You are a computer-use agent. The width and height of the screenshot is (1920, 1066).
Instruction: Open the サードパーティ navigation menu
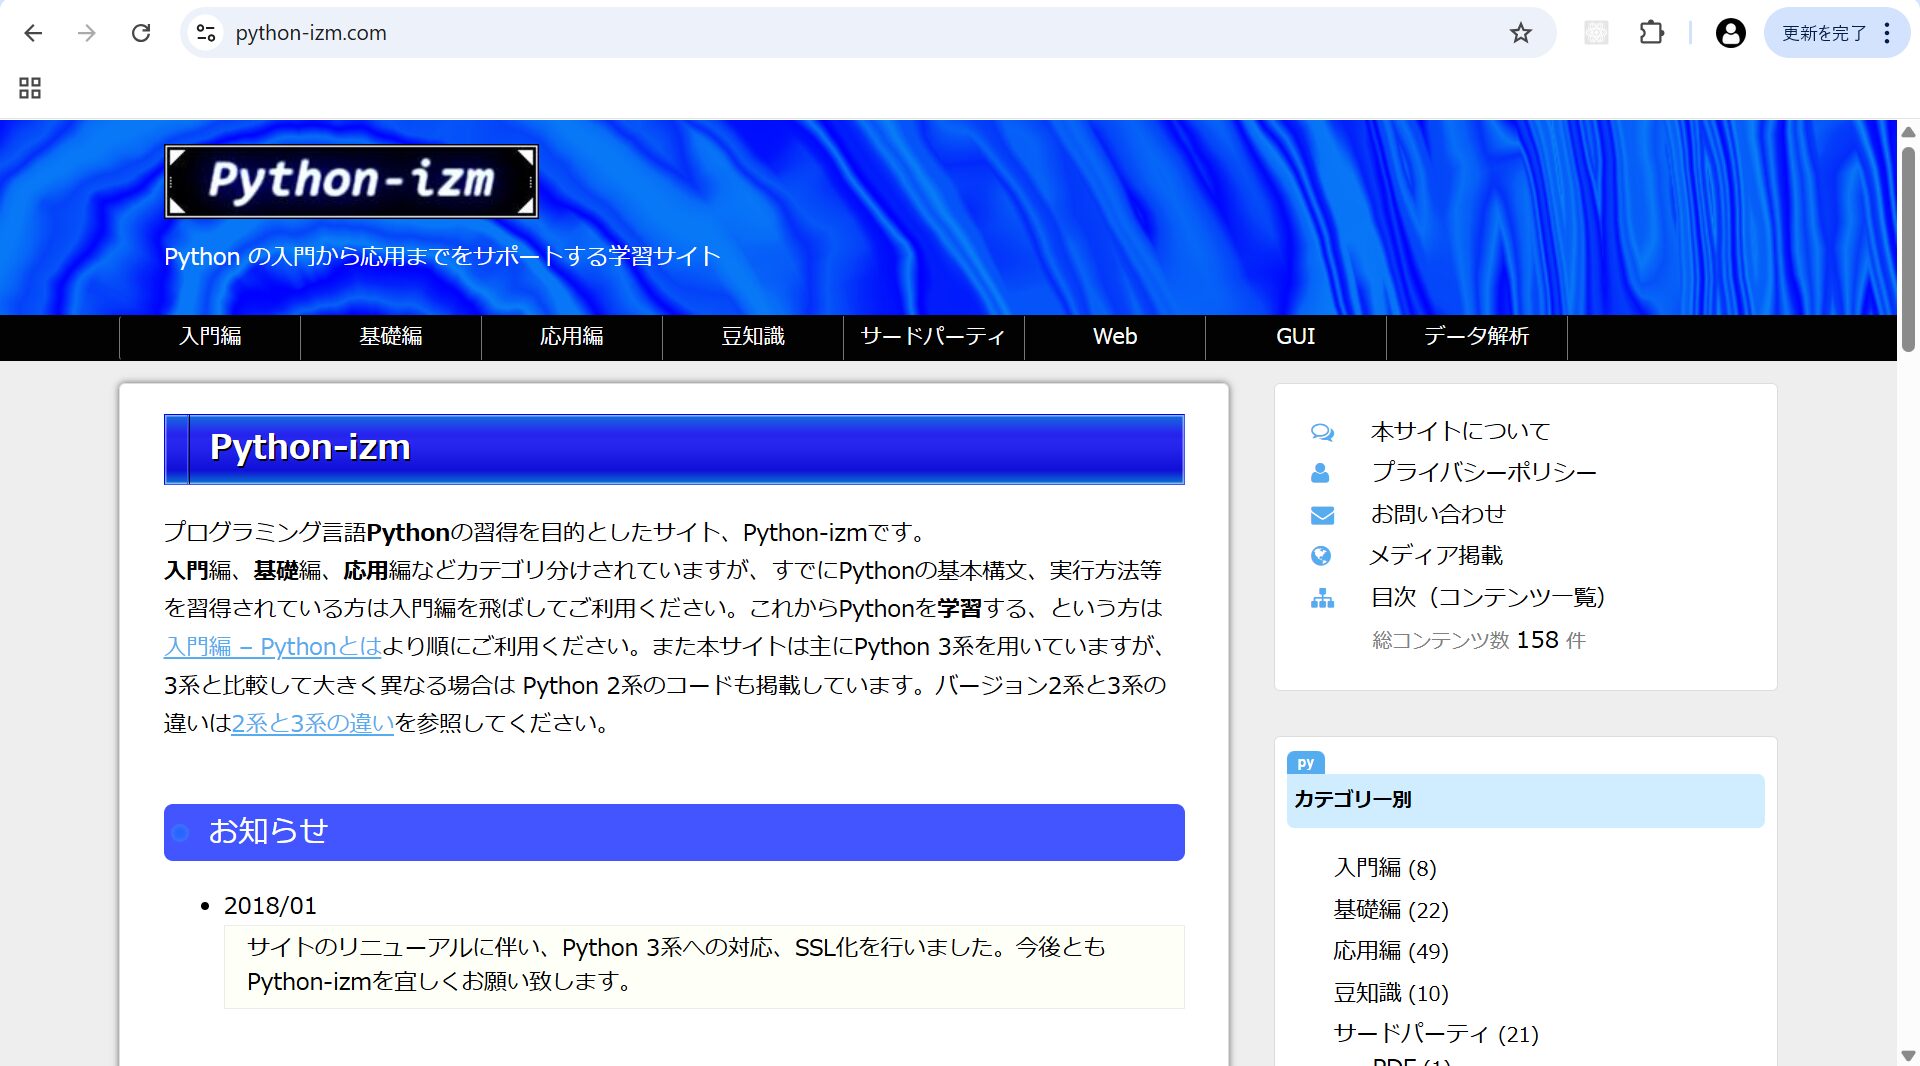pyautogui.click(x=934, y=337)
